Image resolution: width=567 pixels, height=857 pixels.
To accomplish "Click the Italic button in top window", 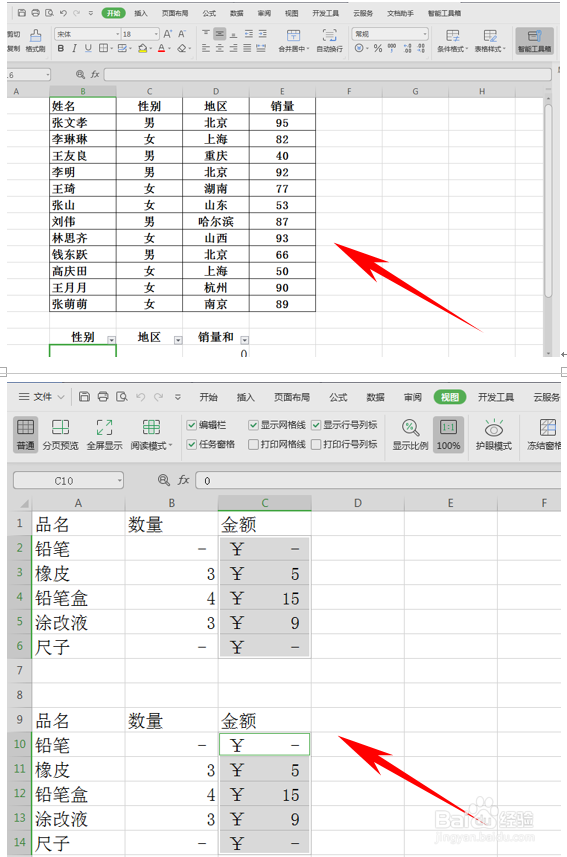I will click(74, 48).
